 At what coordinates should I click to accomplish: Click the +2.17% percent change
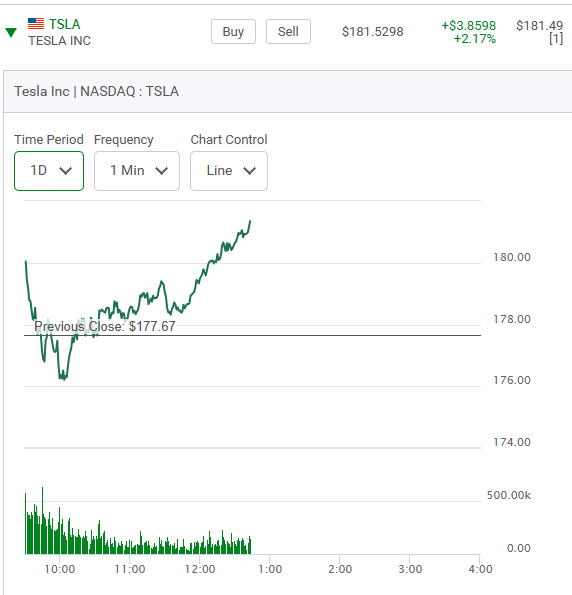point(475,39)
